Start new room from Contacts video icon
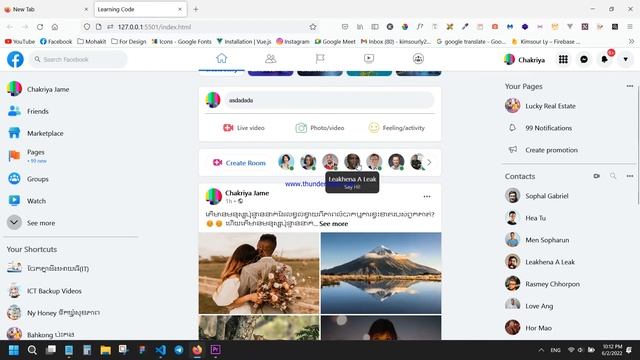 [x=596, y=176]
